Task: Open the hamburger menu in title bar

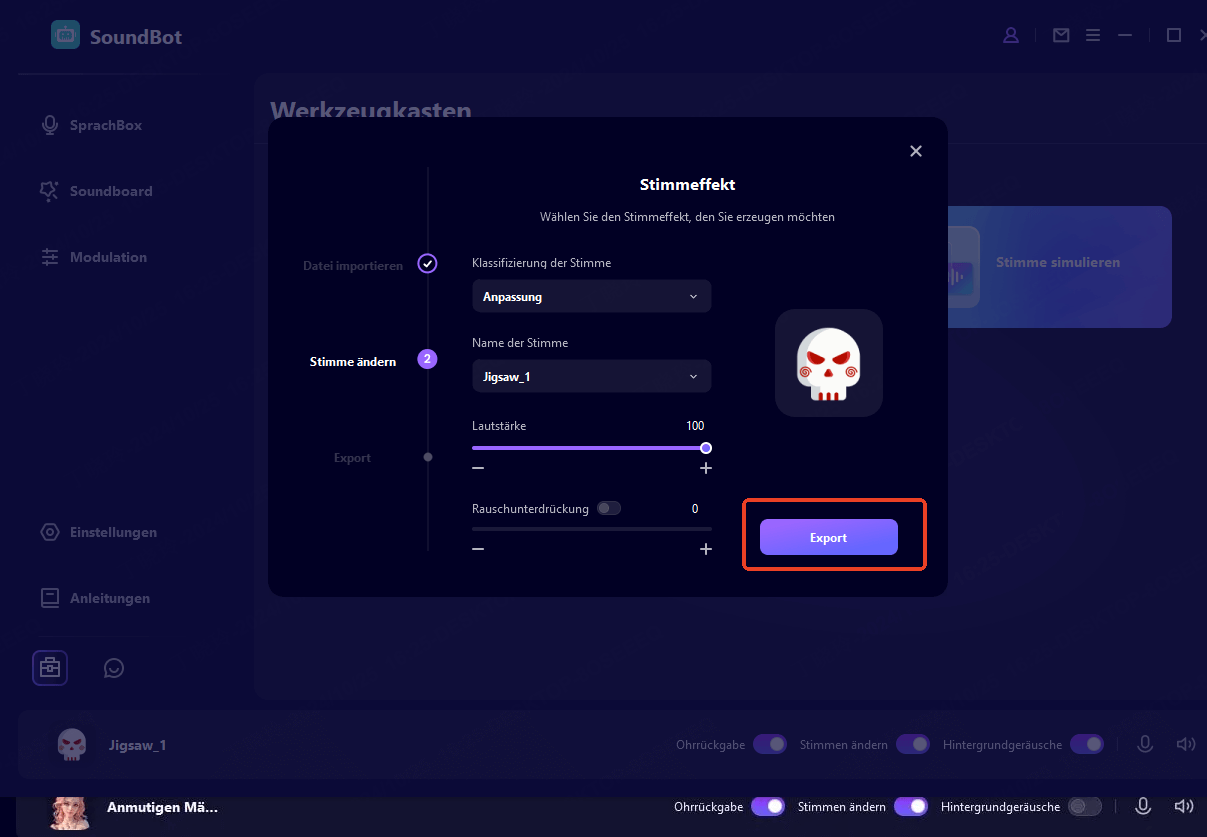Action: point(1093,35)
